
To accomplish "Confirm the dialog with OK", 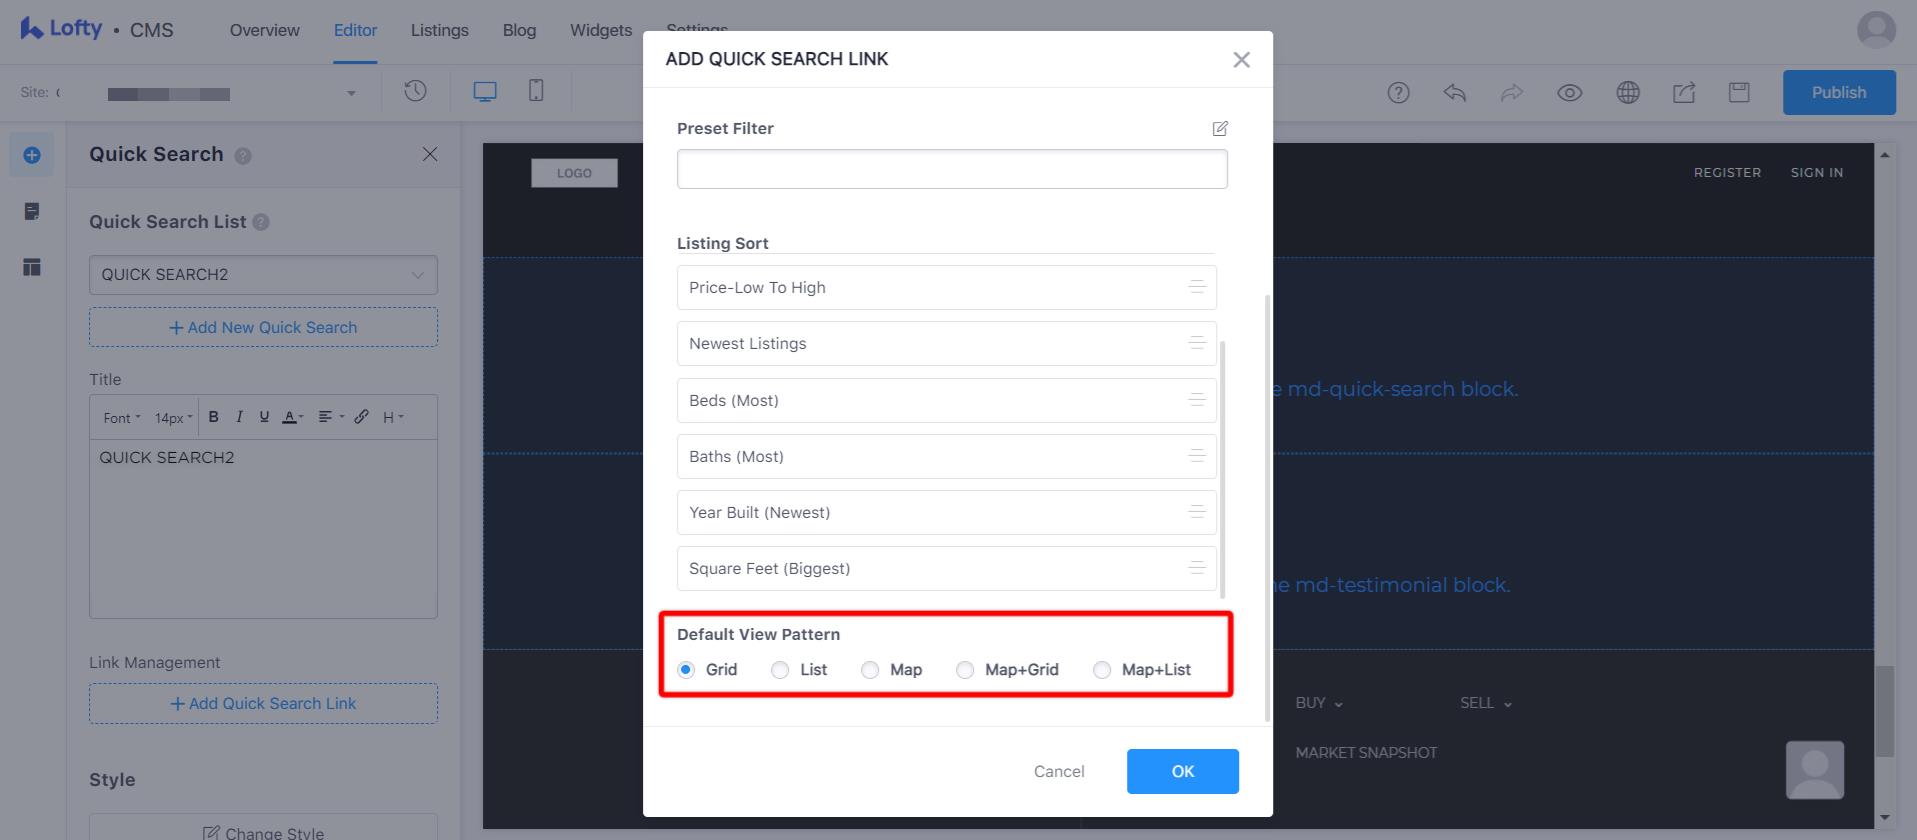I will point(1183,771).
